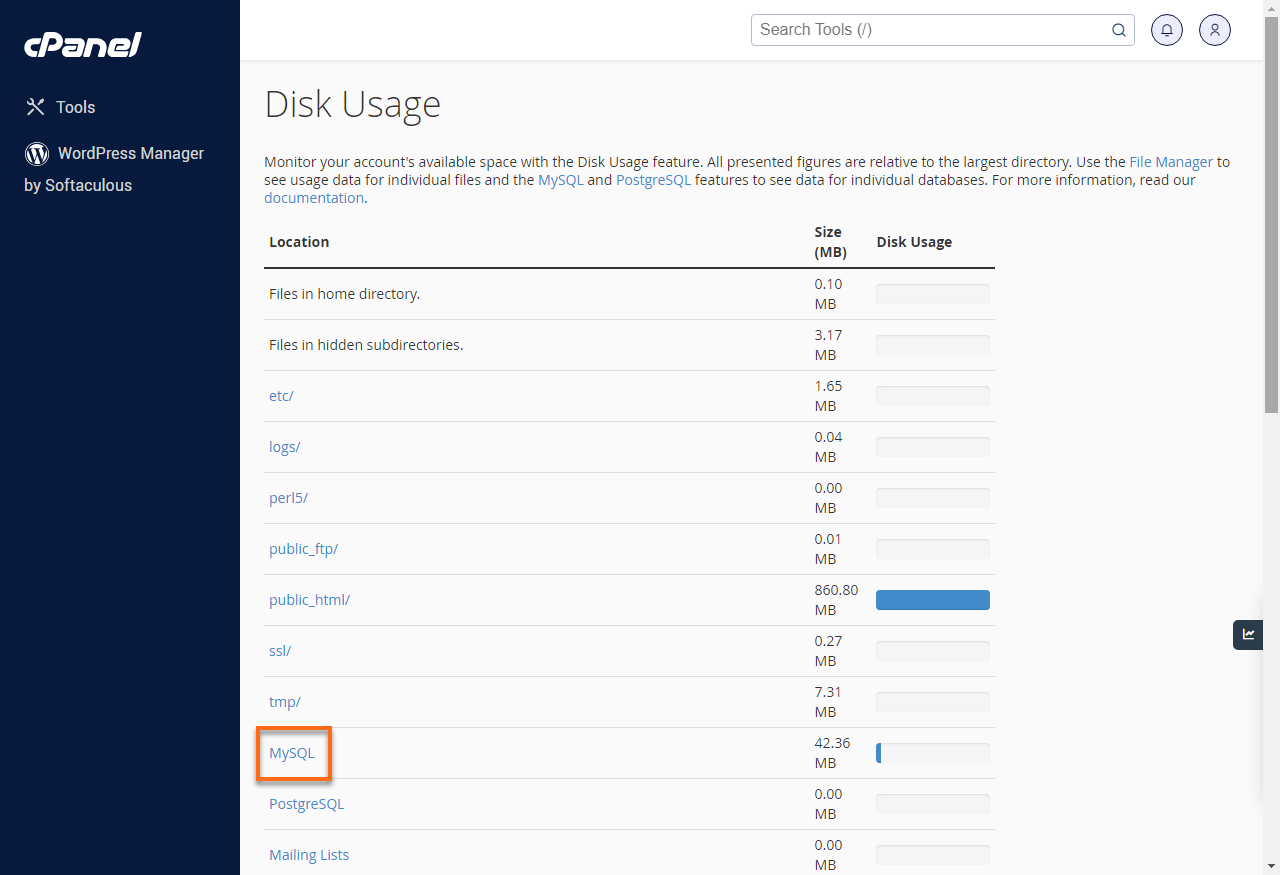
Task: Open the PostgreSQL database usage row
Action: pos(306,803)
